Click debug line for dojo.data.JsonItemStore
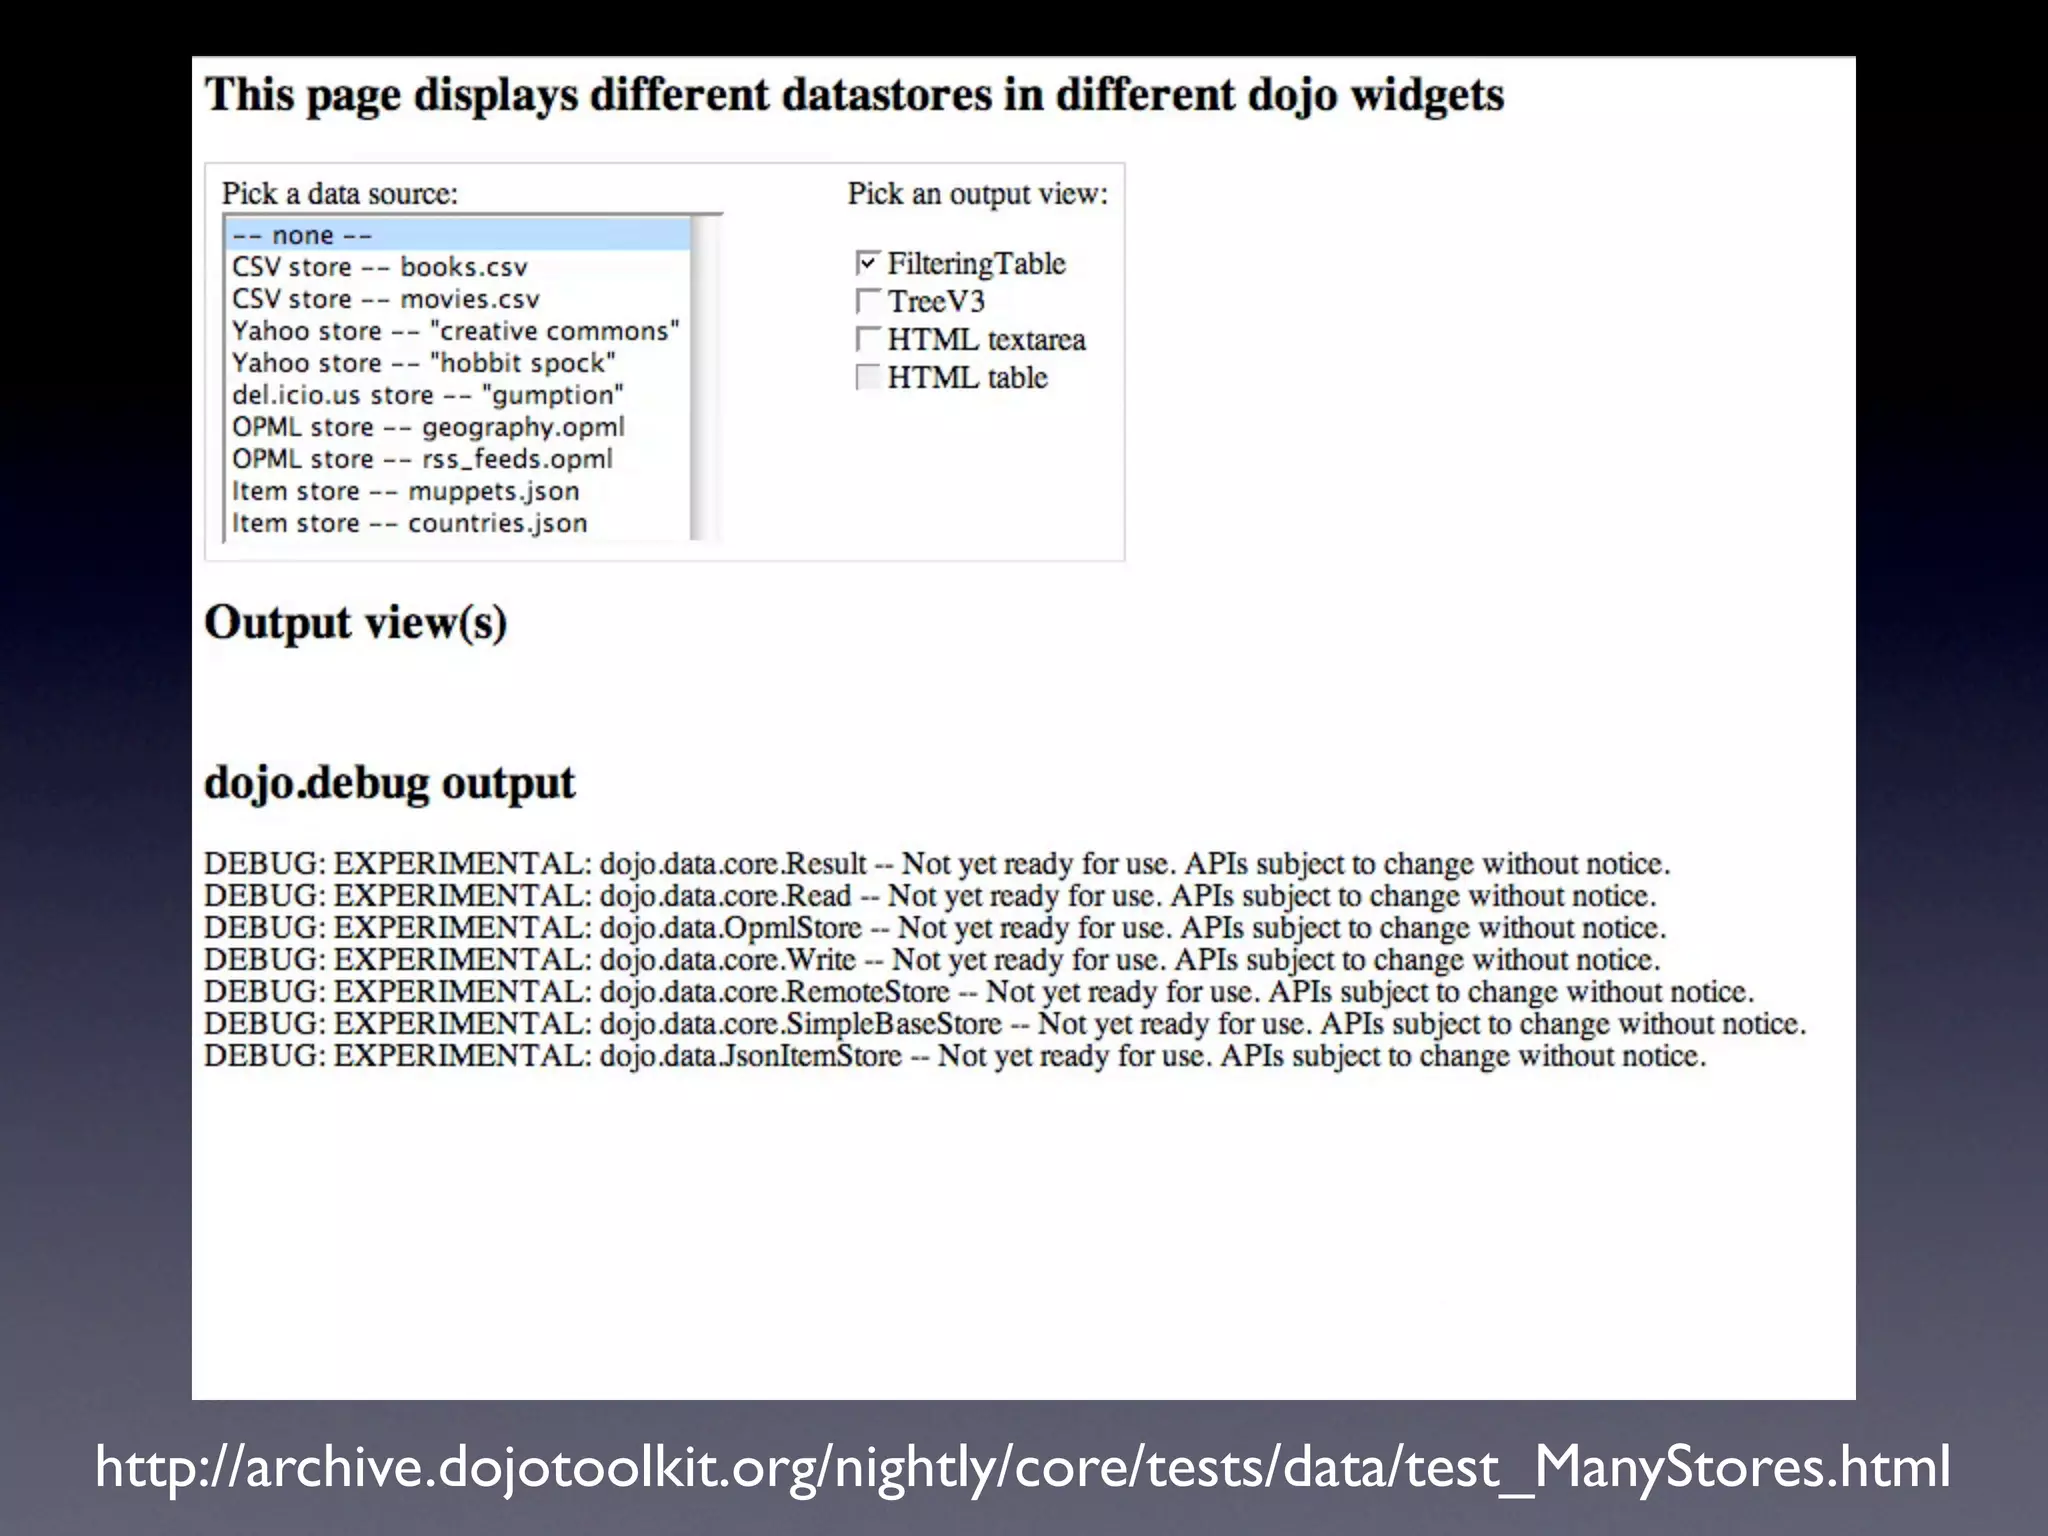The width and height of the screenshot is (2048, 1536). (955, 1055)
